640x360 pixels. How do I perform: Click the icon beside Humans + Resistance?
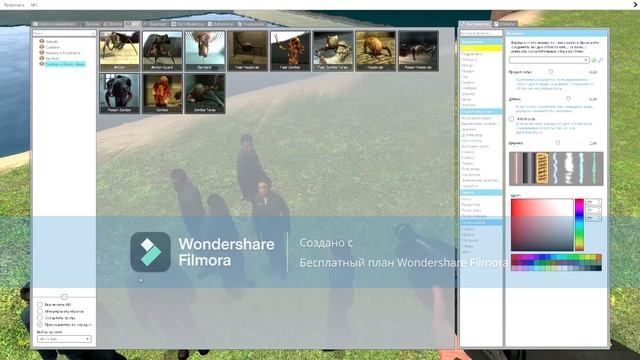(x=42, y=53)
